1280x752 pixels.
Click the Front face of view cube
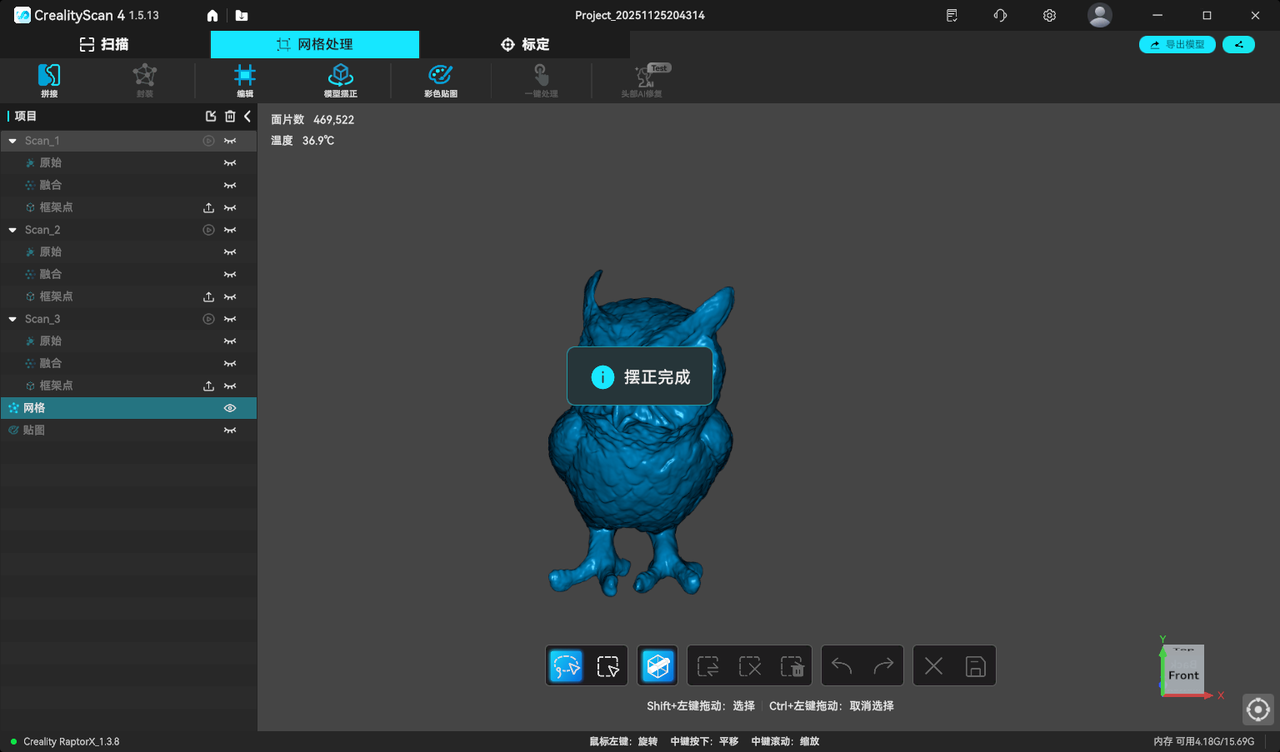1183,675
